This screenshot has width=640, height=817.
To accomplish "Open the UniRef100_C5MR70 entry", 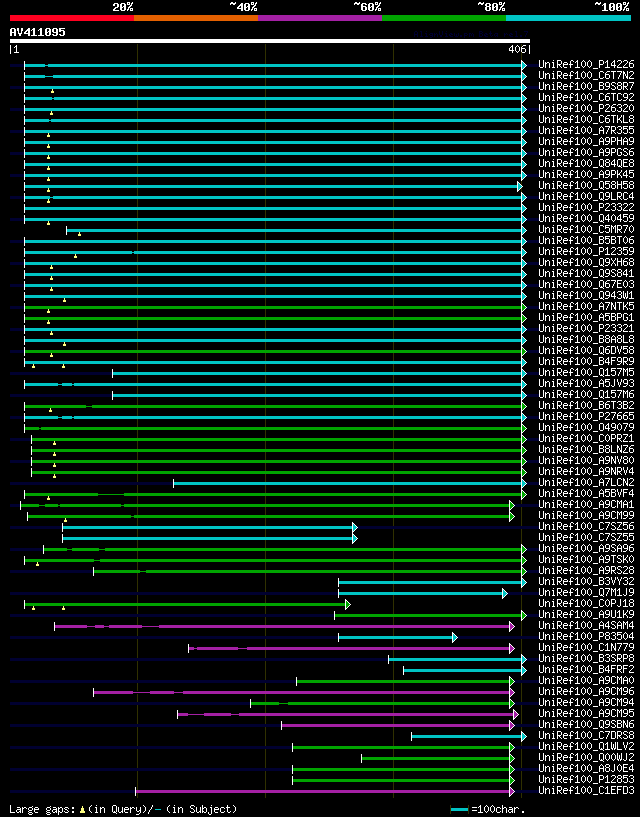I will 586,229.
